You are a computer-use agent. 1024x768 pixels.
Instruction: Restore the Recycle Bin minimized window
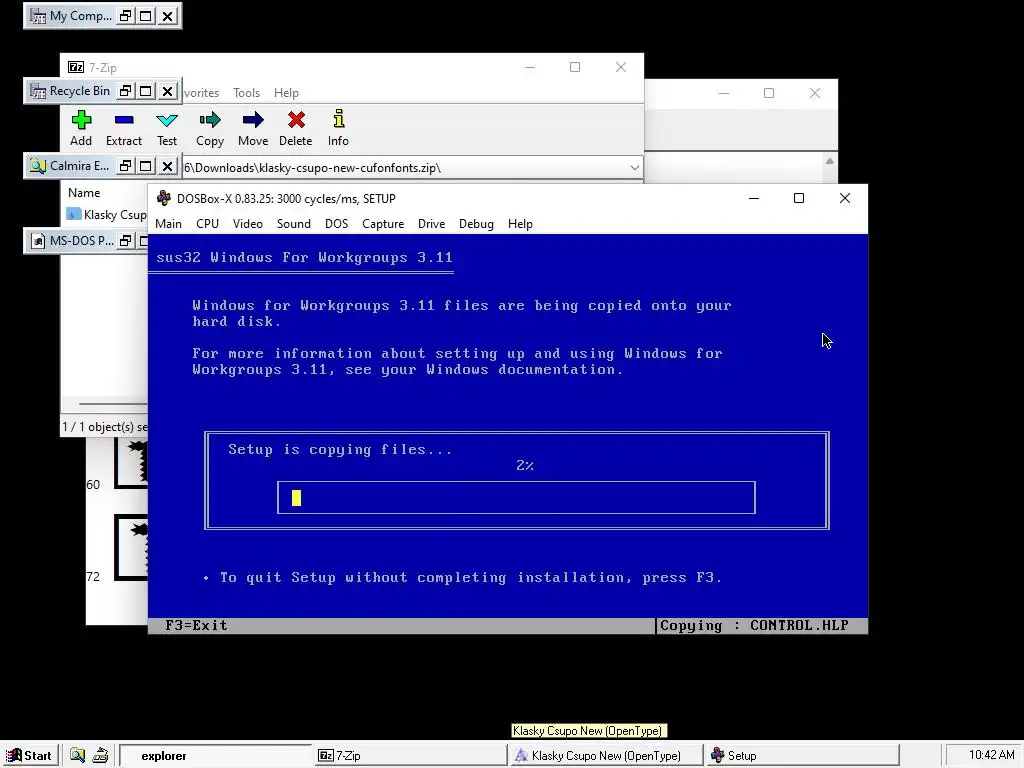(x=125, y=91)
